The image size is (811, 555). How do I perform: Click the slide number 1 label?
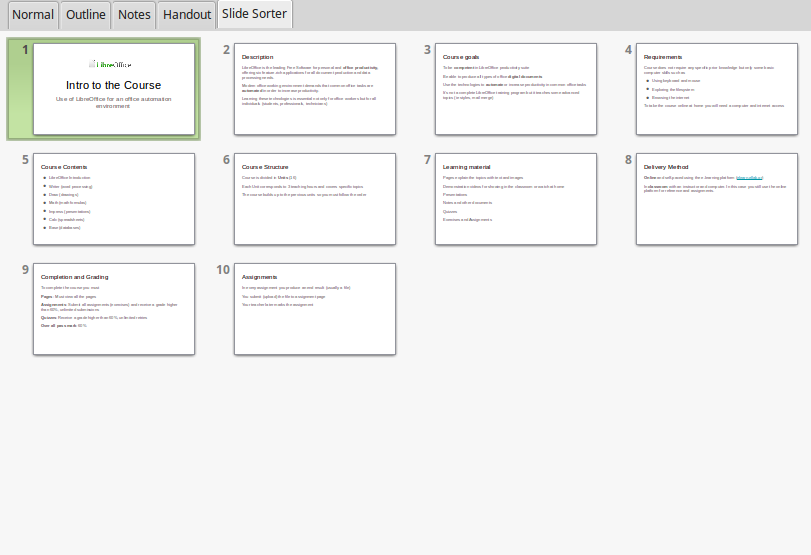tap(25, 50)
